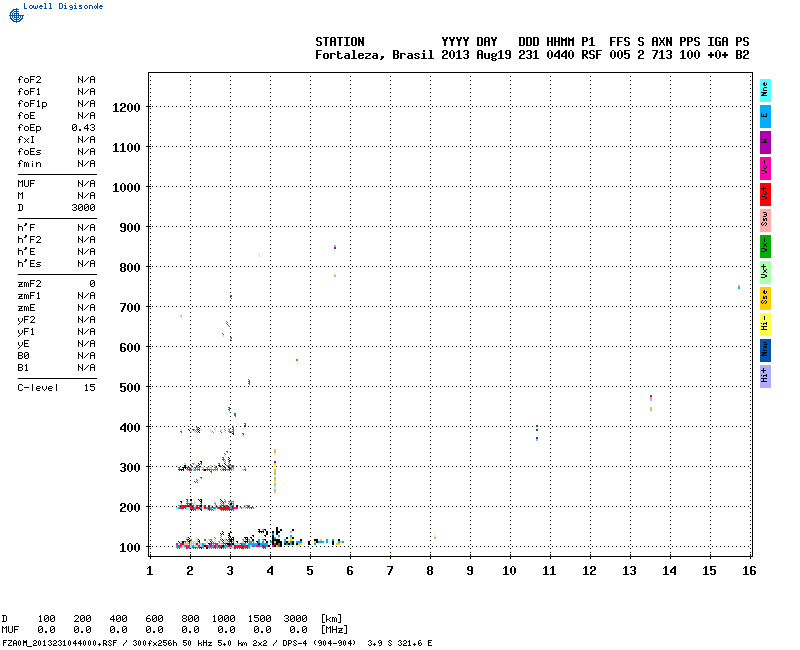800x650 pixels.
Task: Click the file name FZA0M_2013231044000.RSF in the footer
Action: coord(60,643)
